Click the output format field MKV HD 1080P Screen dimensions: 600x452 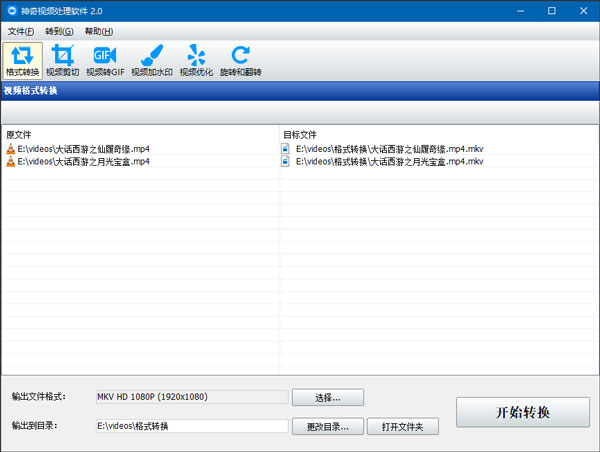click(x=192, y=397)
